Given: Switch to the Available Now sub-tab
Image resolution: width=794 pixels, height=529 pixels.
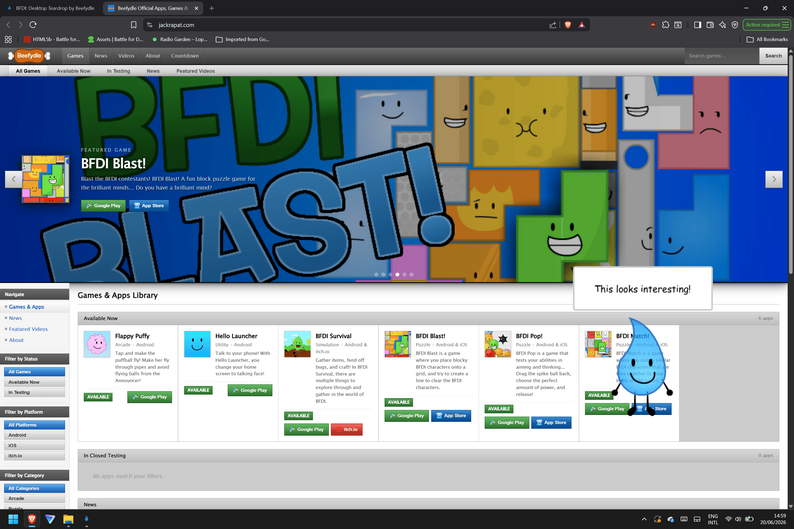Looking at the screenshot, I should 73,71.
